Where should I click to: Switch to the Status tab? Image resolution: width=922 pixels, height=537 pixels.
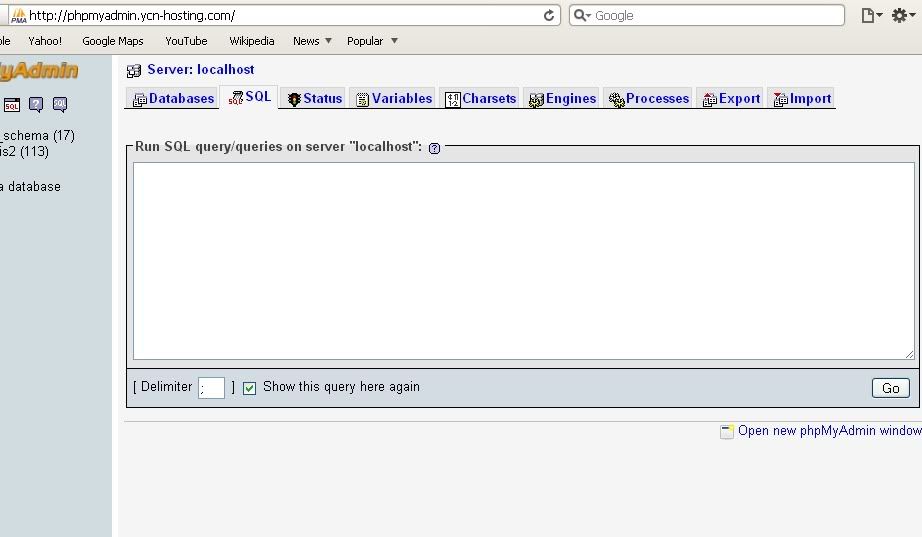tap(315, 99)
